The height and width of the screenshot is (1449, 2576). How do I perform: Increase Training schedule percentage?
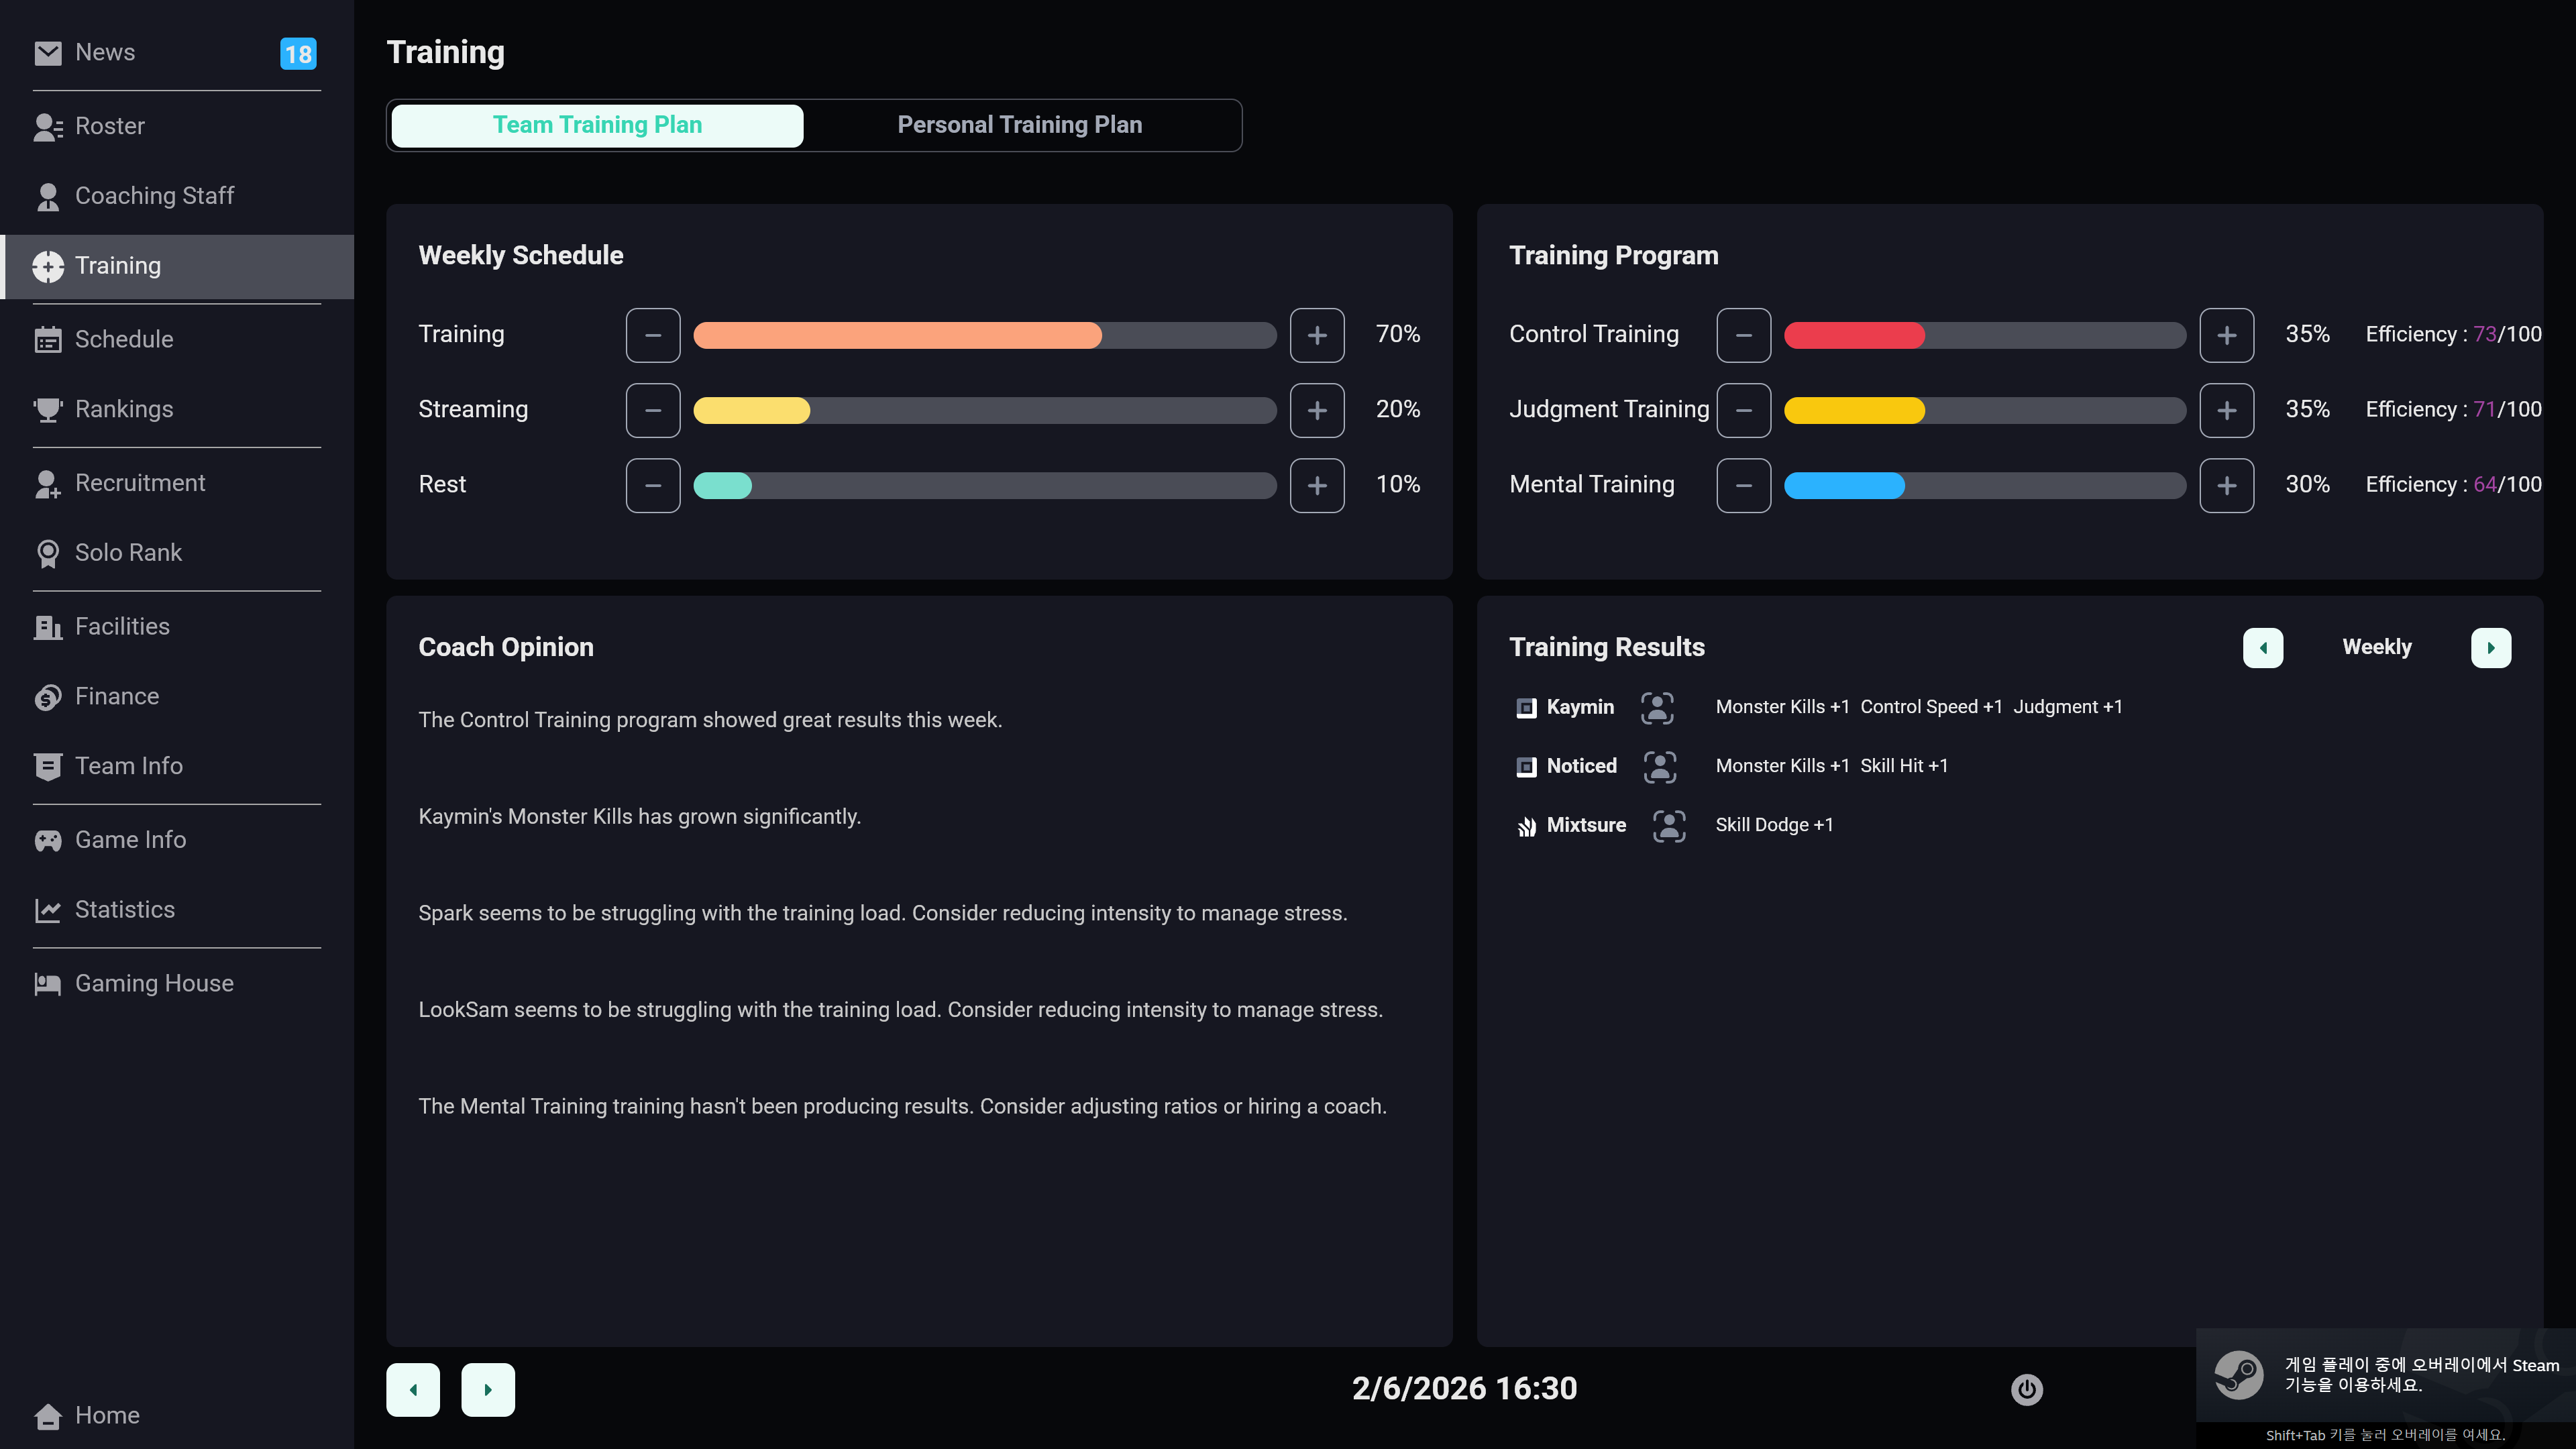[x=1316, y=335]
